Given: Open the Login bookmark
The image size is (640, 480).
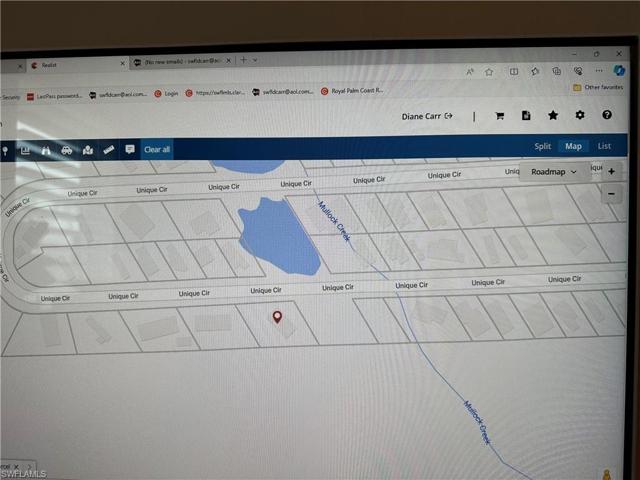Looking at the screenshot, I should pos(166,93).
